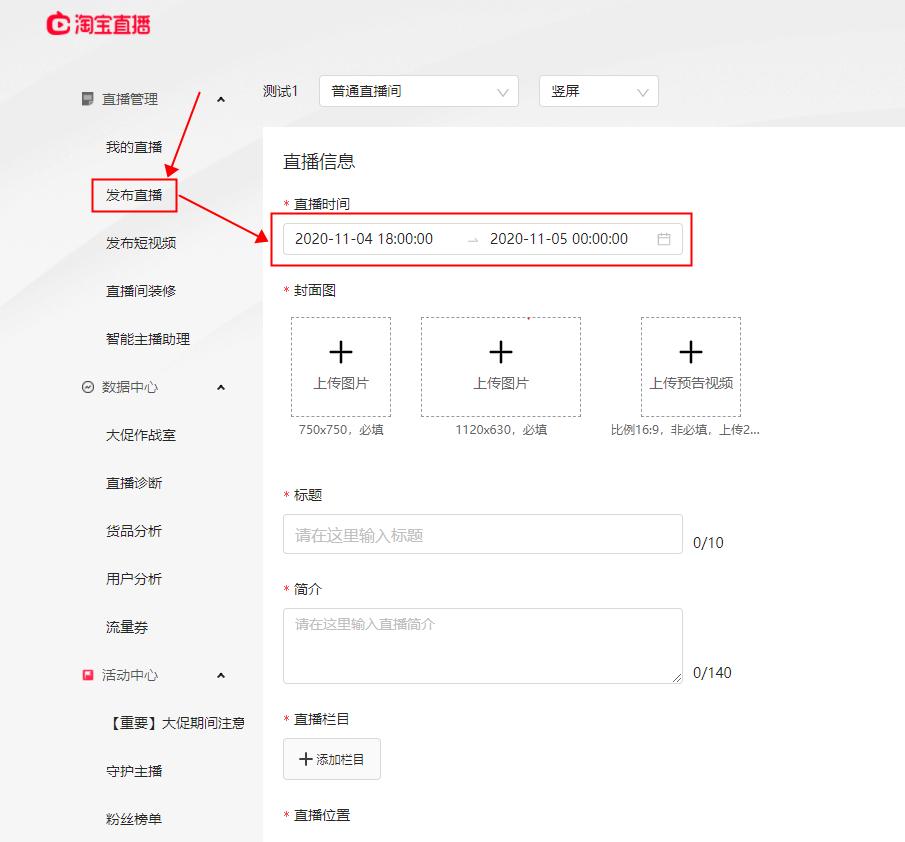
Task: Collapse the 数据中心 section
Action: point(220,387)
